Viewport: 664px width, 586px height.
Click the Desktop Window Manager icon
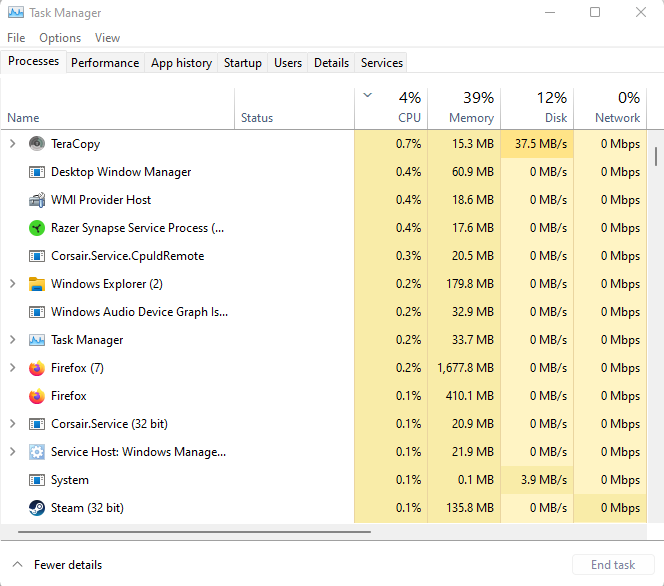point(37,172)
